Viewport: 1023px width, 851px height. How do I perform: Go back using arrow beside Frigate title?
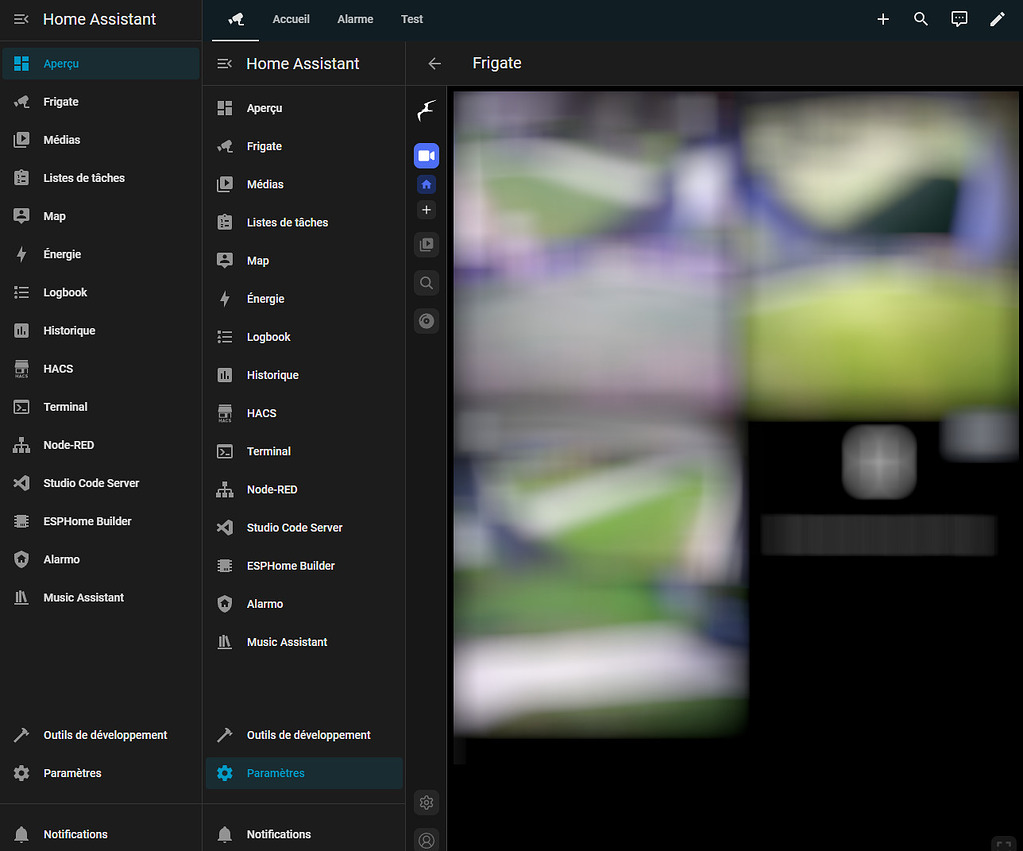(434, 63)
